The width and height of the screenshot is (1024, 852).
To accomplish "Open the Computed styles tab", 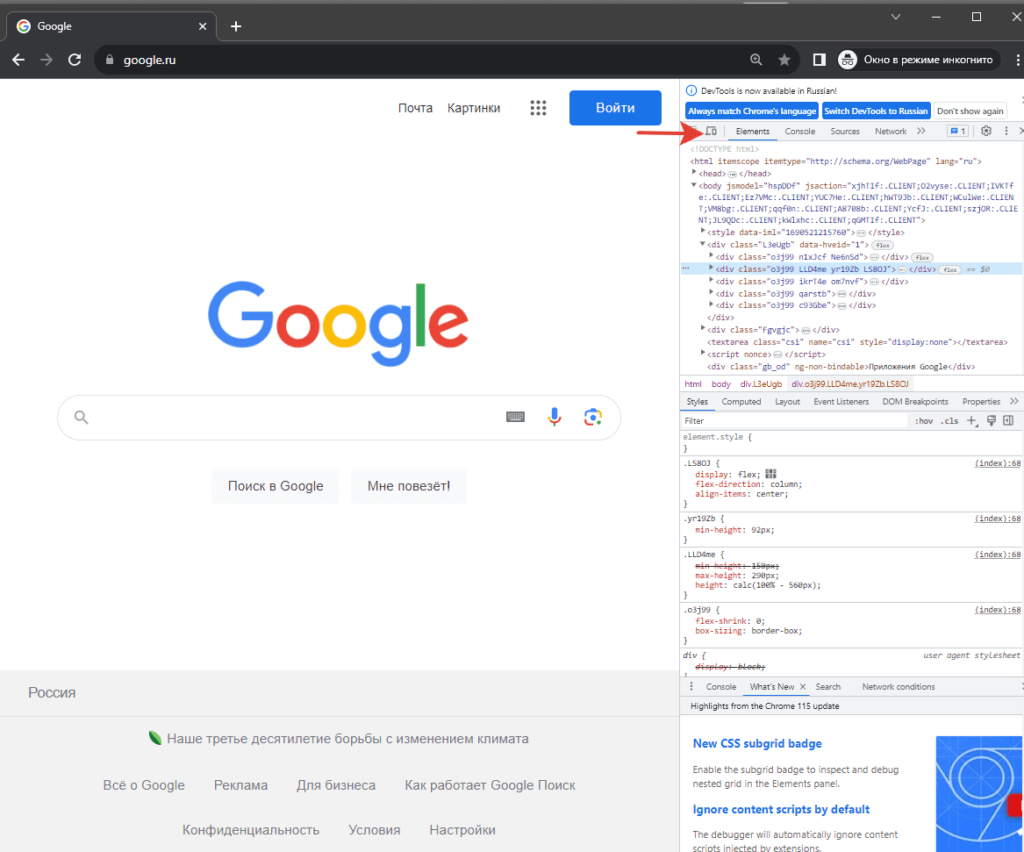I will [x=741, y=402].
